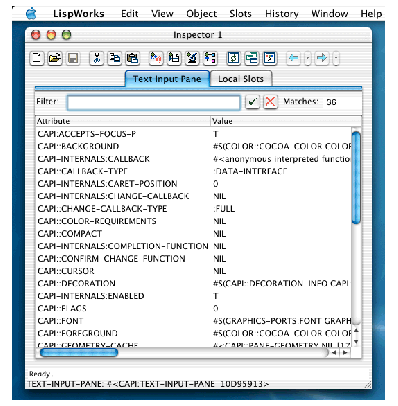Click the Clone tool icon
Image resolution: width=398 pixels, height=406 pixels.
[x=251, y=58]
